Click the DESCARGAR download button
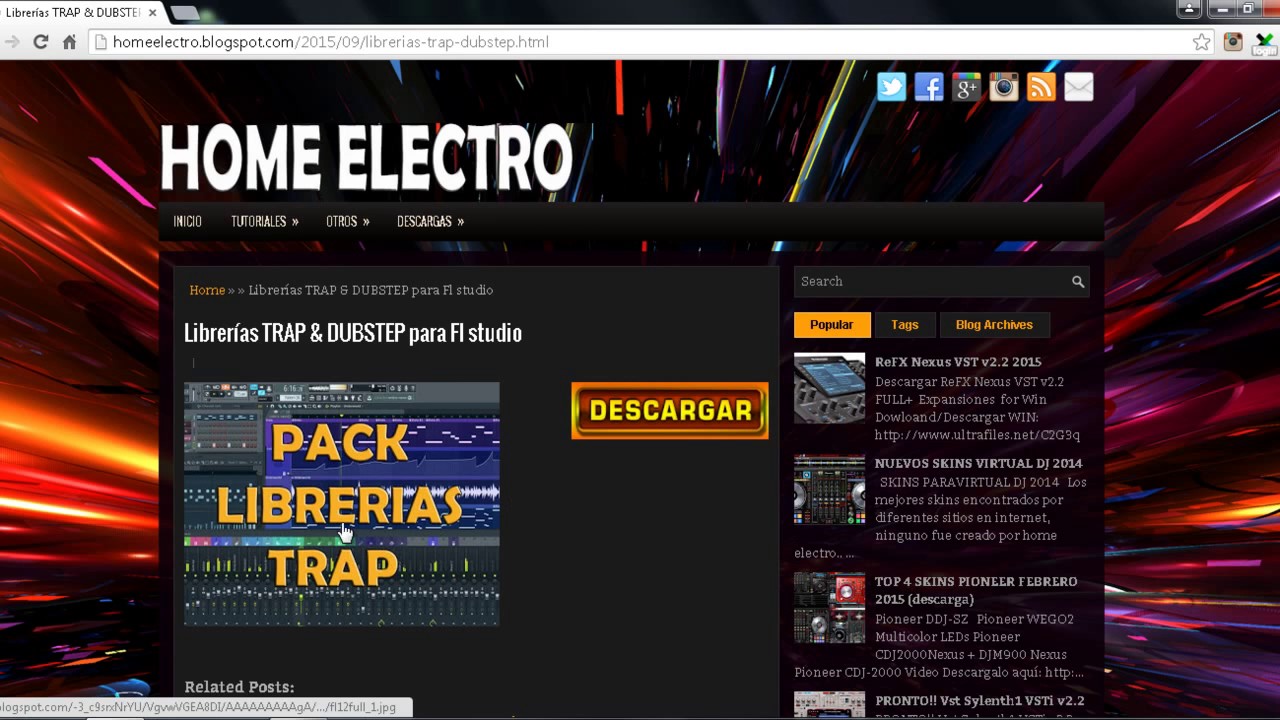Image resolution: width=1280 pixels, height=720 pixels. [x=670, y=410]
